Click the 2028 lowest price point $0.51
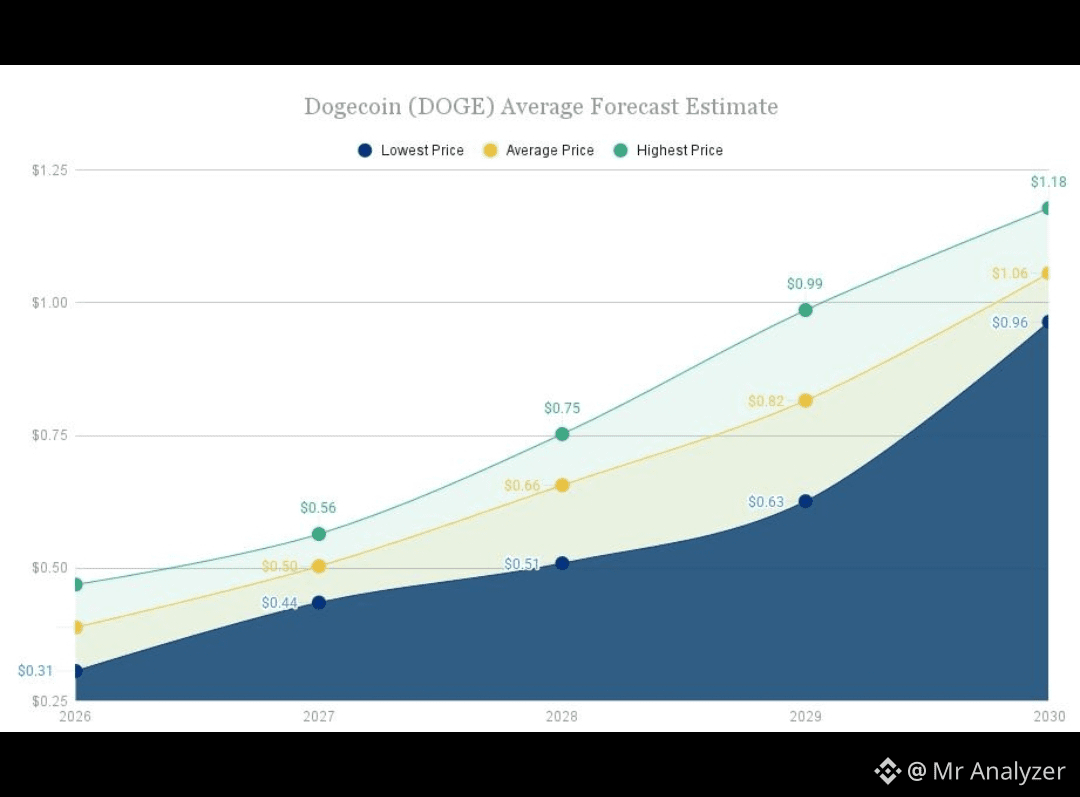The height and width of the screenshot is (797, 1080). 562,563
